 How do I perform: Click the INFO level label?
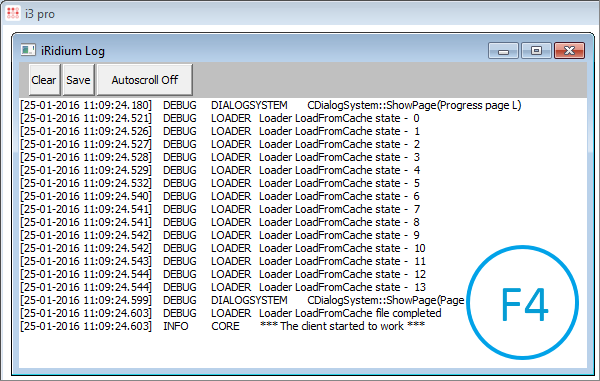[x=176, y=326]
